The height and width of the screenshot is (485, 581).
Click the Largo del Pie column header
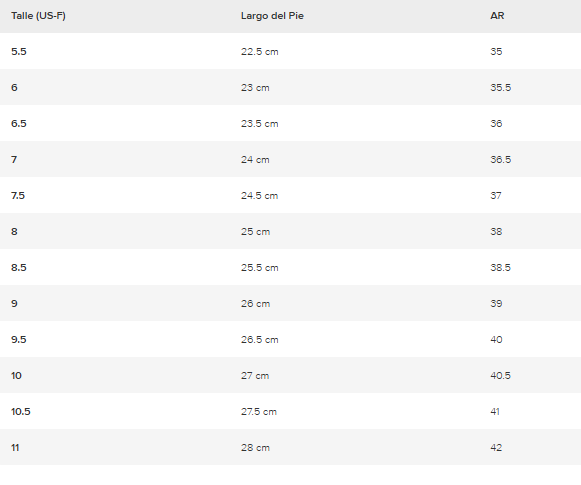(x=272, y=16)
